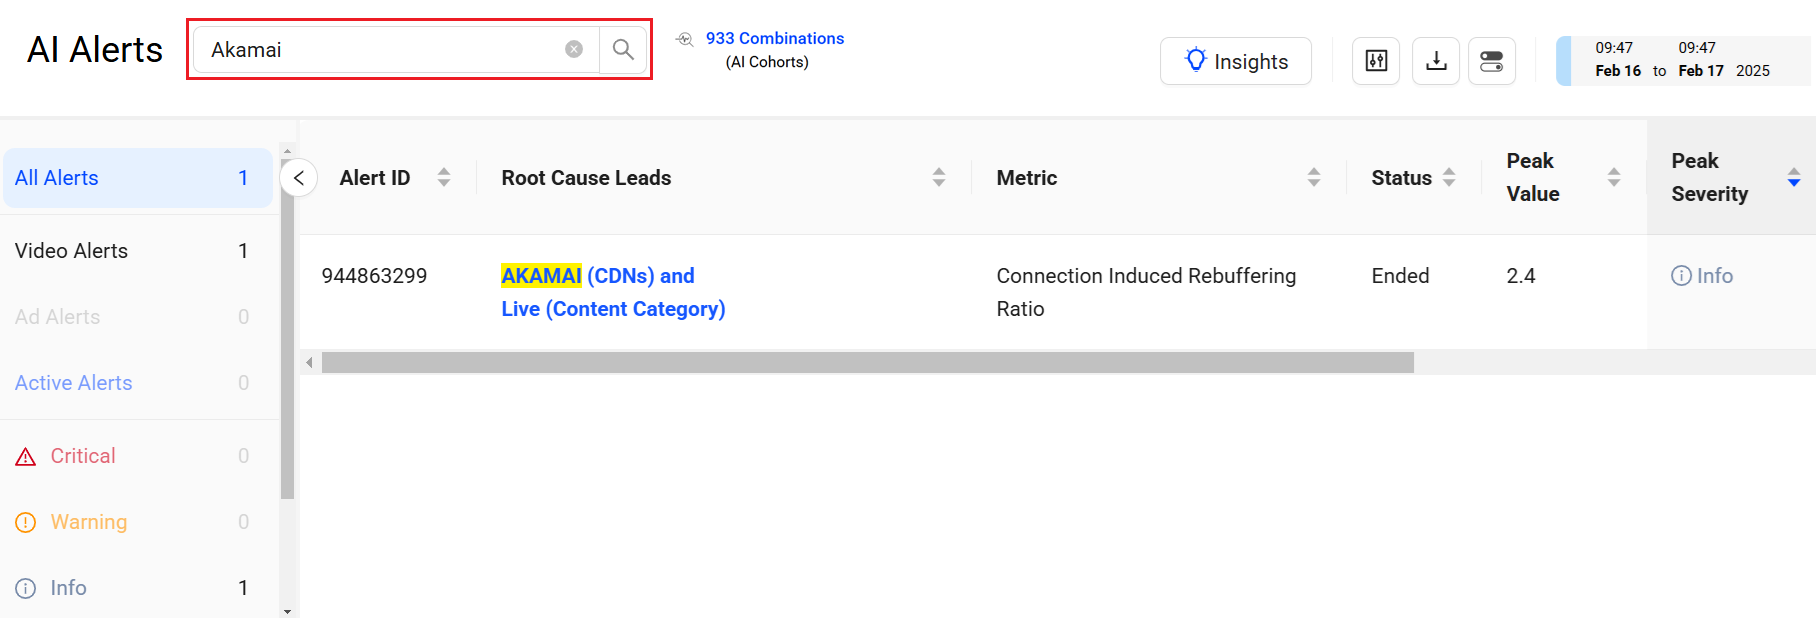The height and width of the screenshot is (618, 1816).
Task: Clear the Akamai search text
Action: point(574,49)
